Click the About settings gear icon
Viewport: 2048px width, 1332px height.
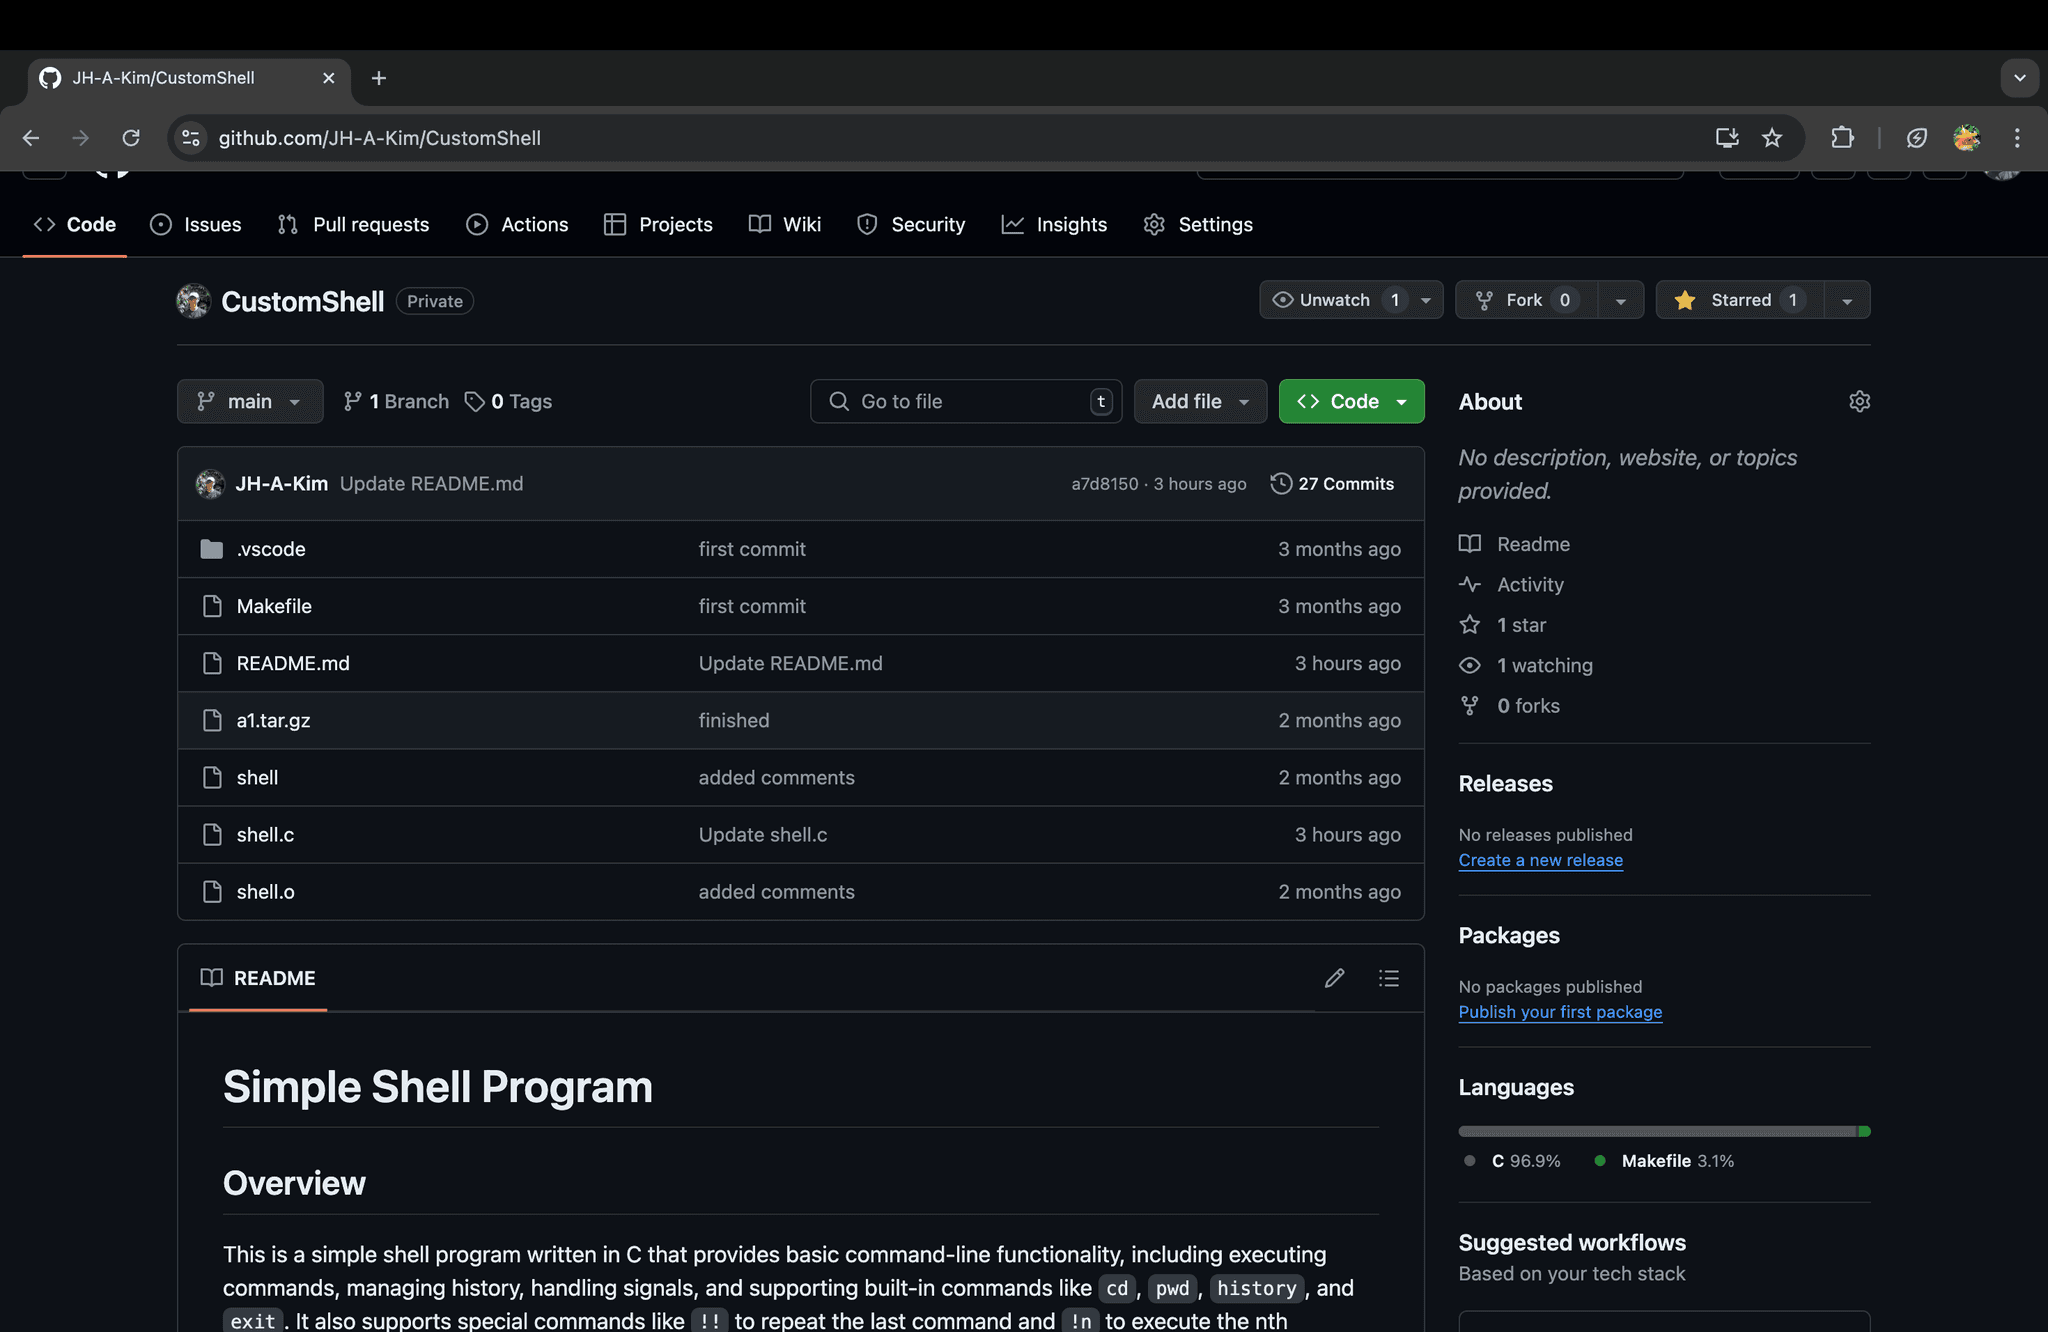click(1859, 401)
